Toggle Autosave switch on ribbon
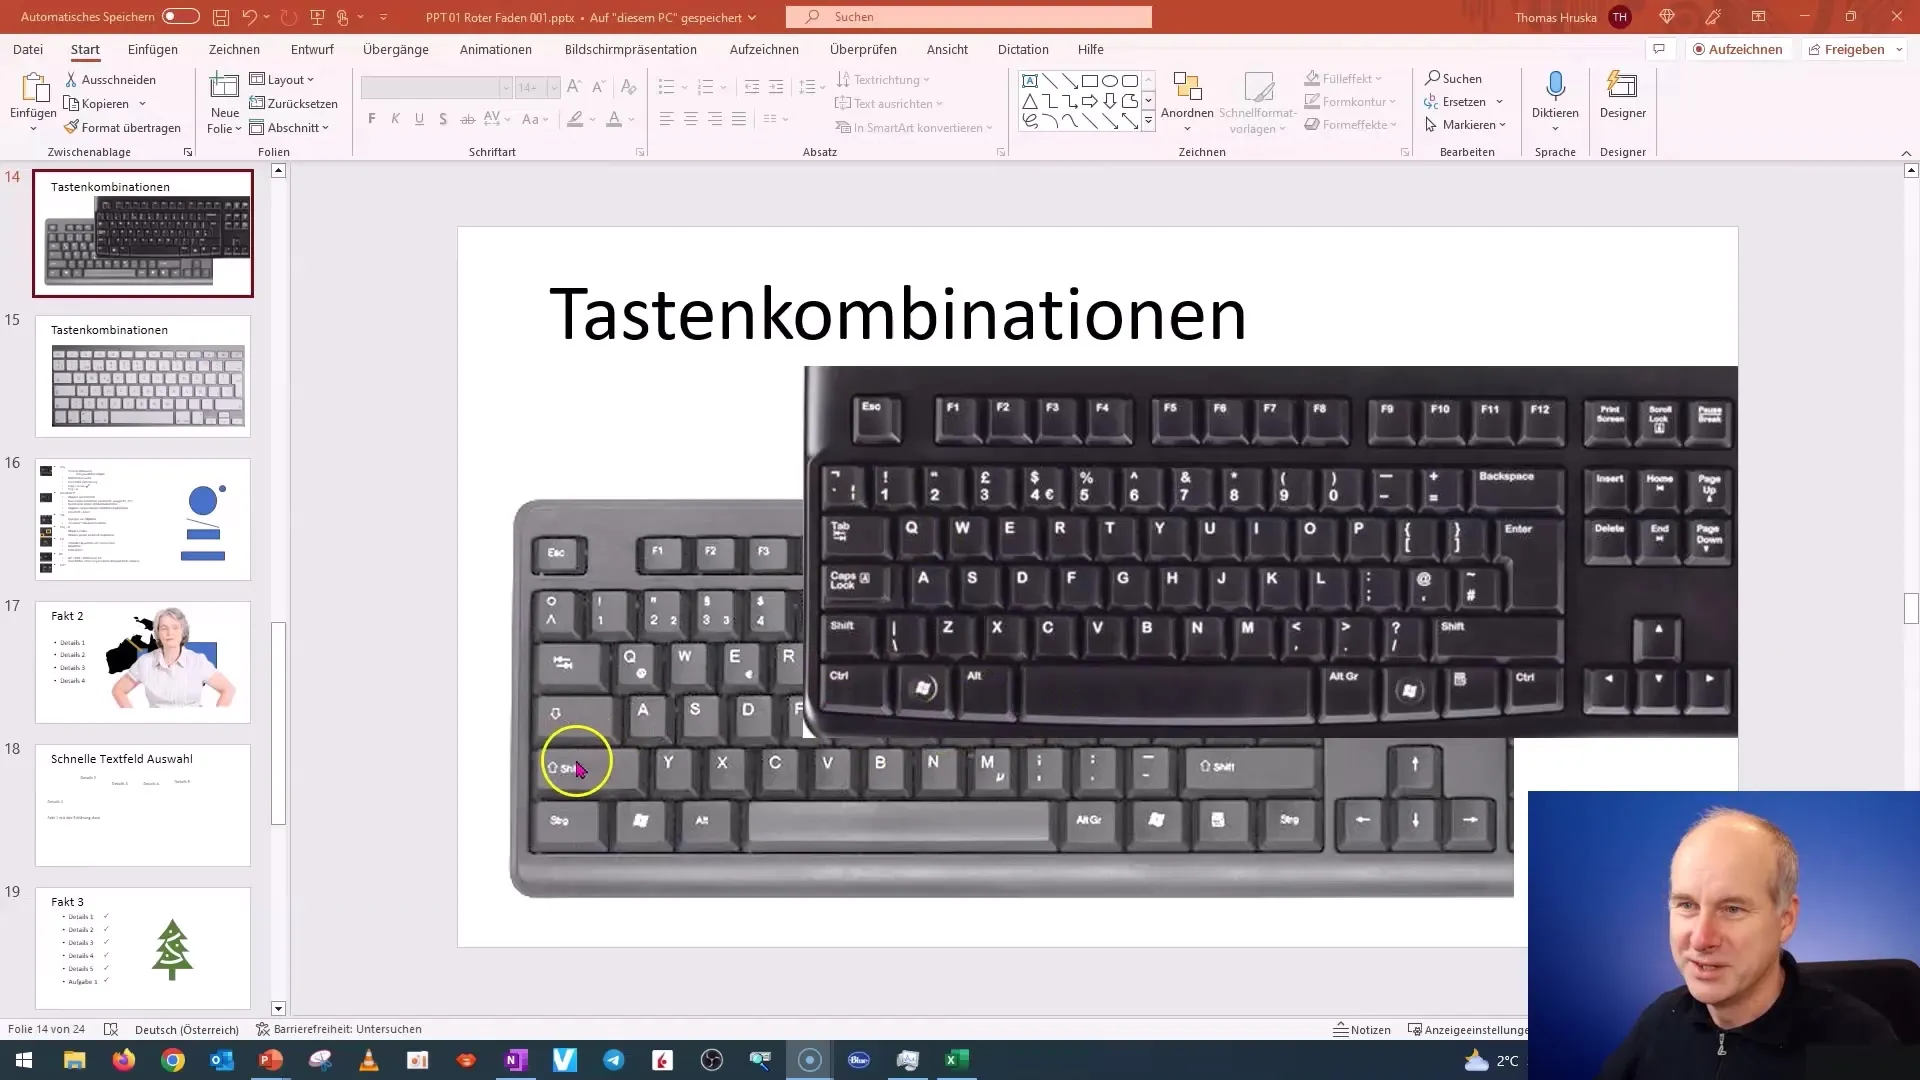The height and width of the screenshot is (1080, 1920). (179, 16)
